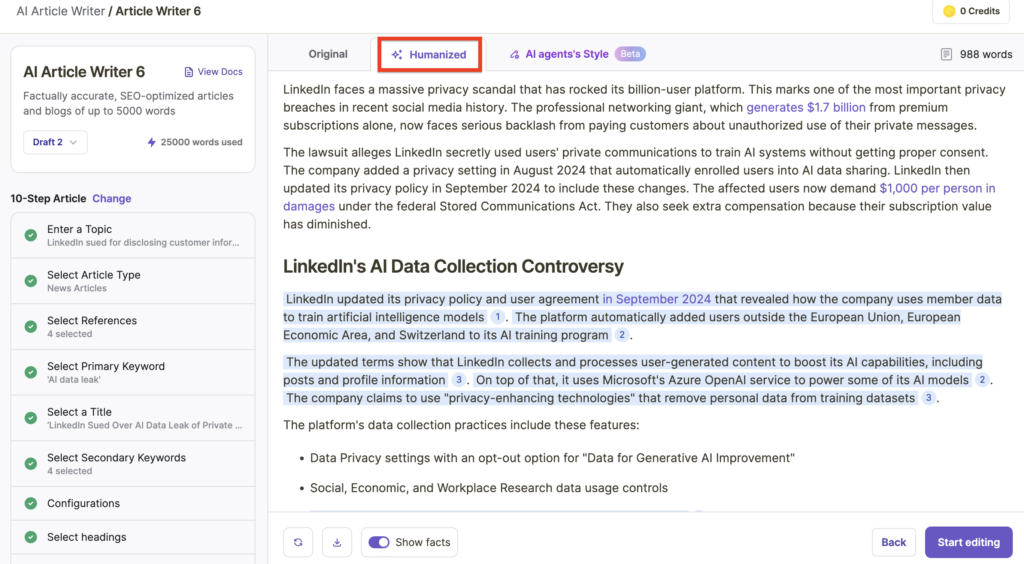Click the lightning bolt words-used icon
The image size is (1024, 564).
(152, 142)
